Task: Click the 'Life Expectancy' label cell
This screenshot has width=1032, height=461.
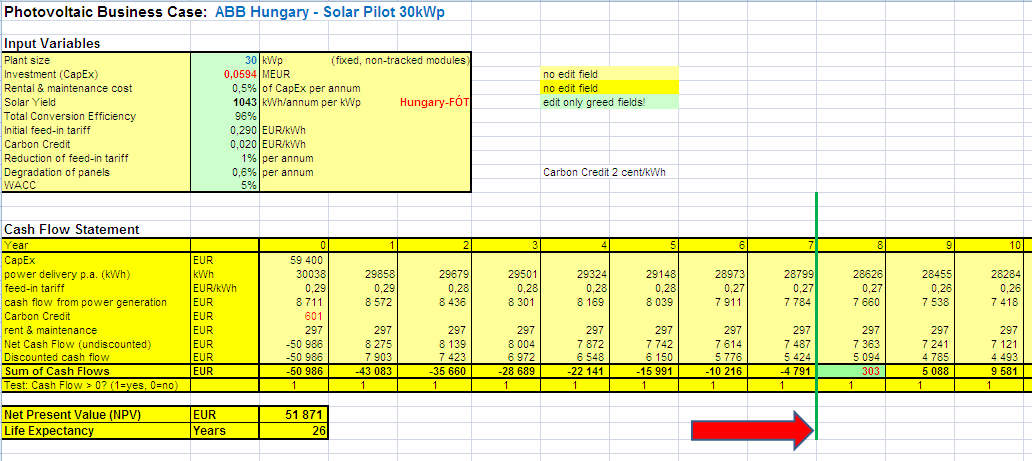Action: coord(96,431)
